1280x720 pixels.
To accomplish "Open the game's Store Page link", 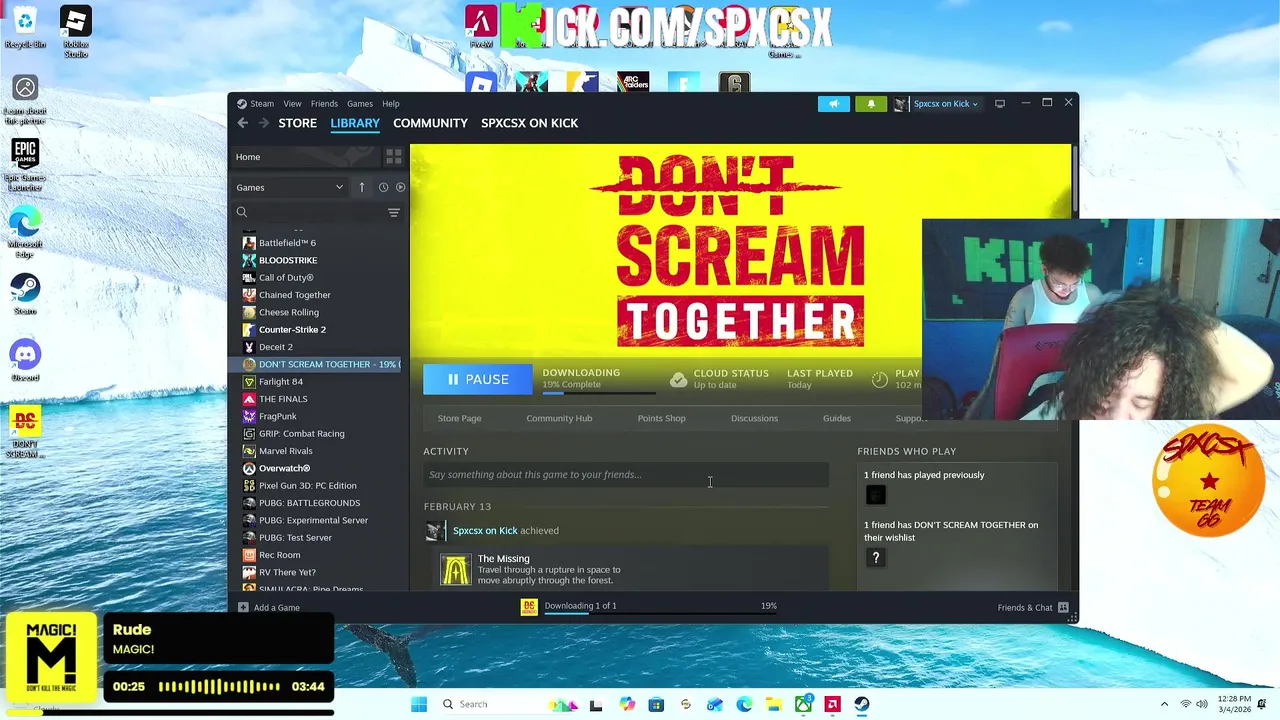I will [x=459, y=418].
